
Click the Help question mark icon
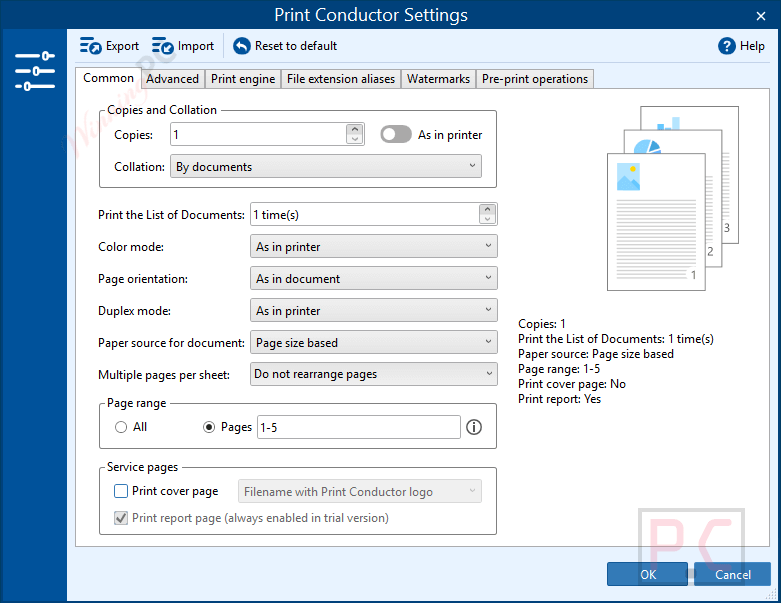(726, 46)
